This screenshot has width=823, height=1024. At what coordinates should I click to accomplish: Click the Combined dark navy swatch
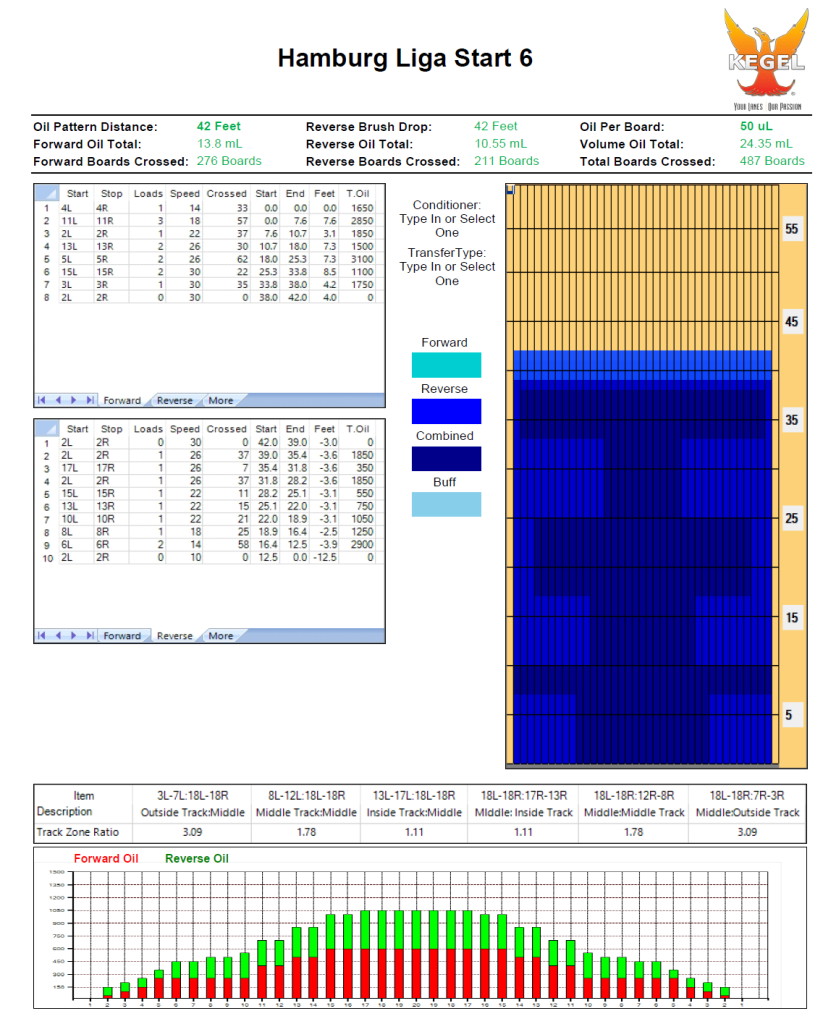point(446,459)
